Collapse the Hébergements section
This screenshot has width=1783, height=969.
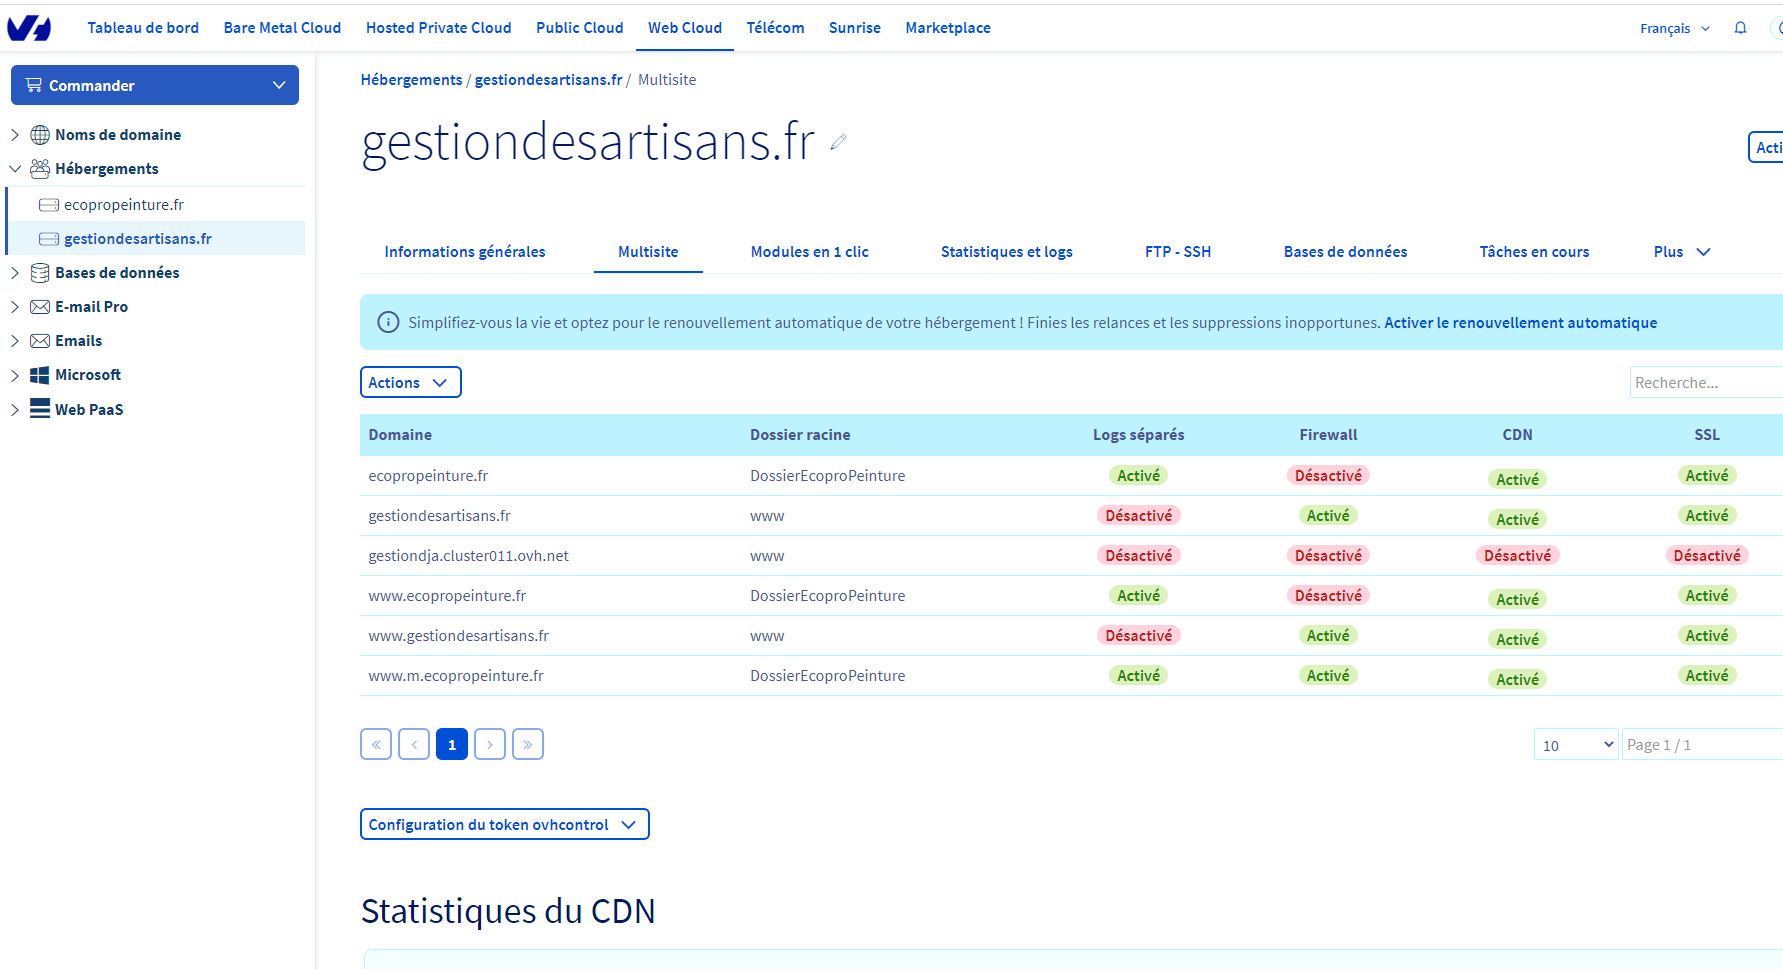(15, 169)
